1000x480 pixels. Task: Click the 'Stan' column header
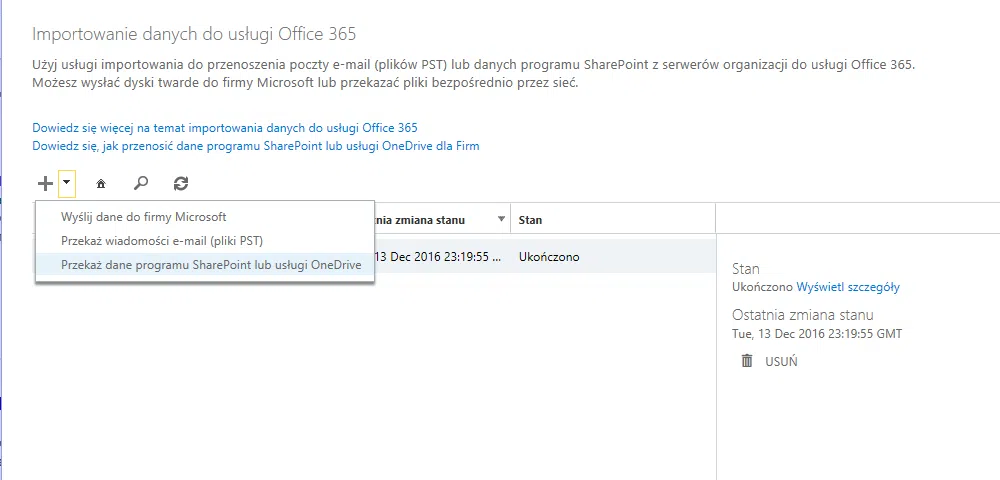pyautogui.click(x=530, y=220)
